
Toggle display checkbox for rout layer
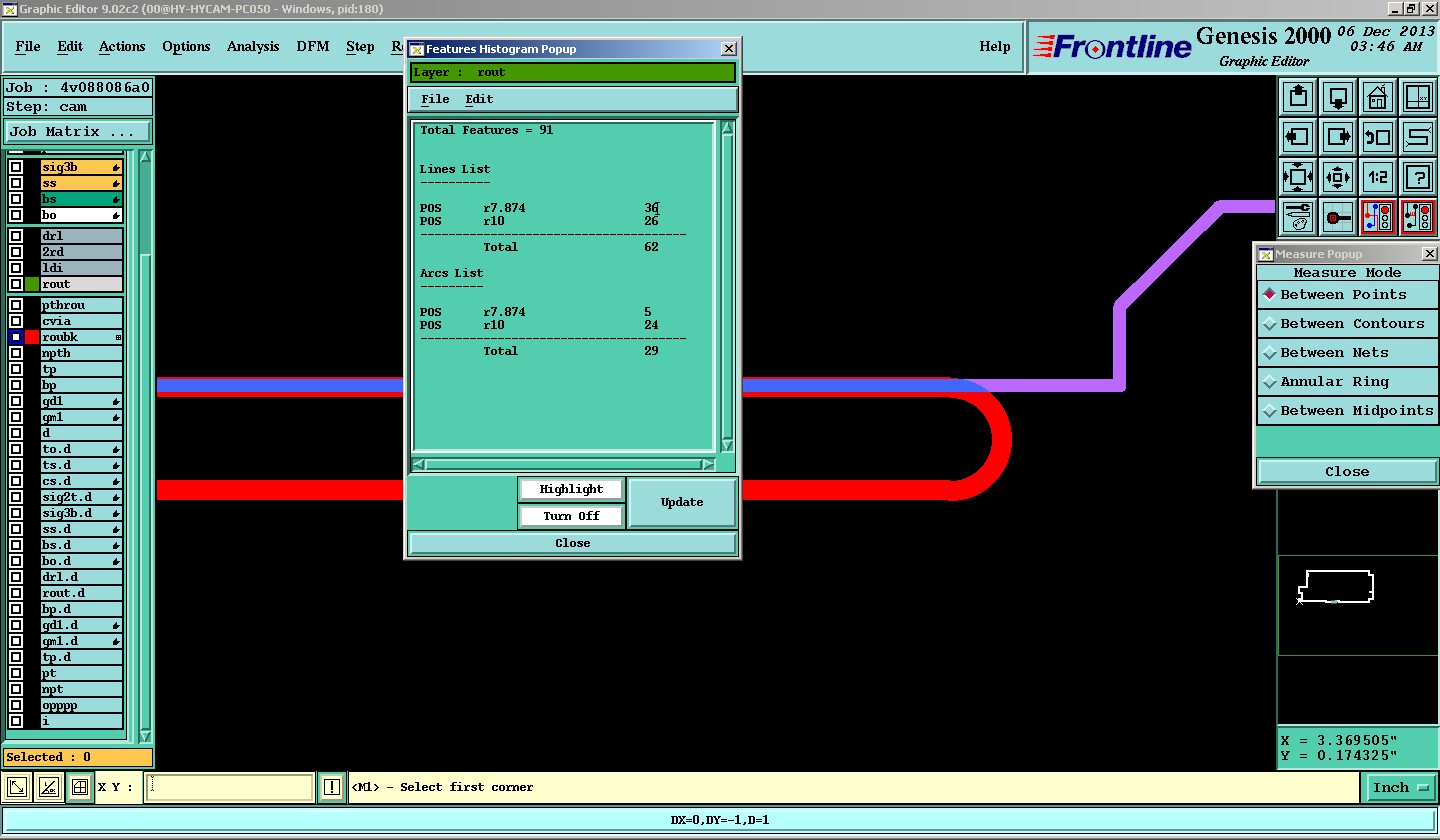click(x=16, y=284)
